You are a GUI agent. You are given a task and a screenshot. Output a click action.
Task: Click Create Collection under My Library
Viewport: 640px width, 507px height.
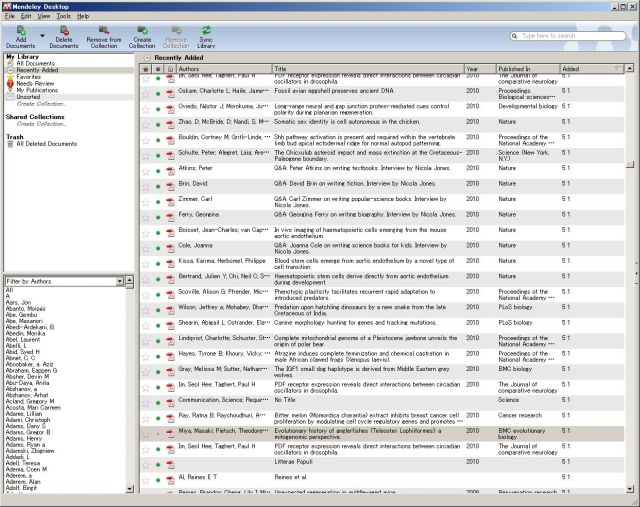click(41, 104)
